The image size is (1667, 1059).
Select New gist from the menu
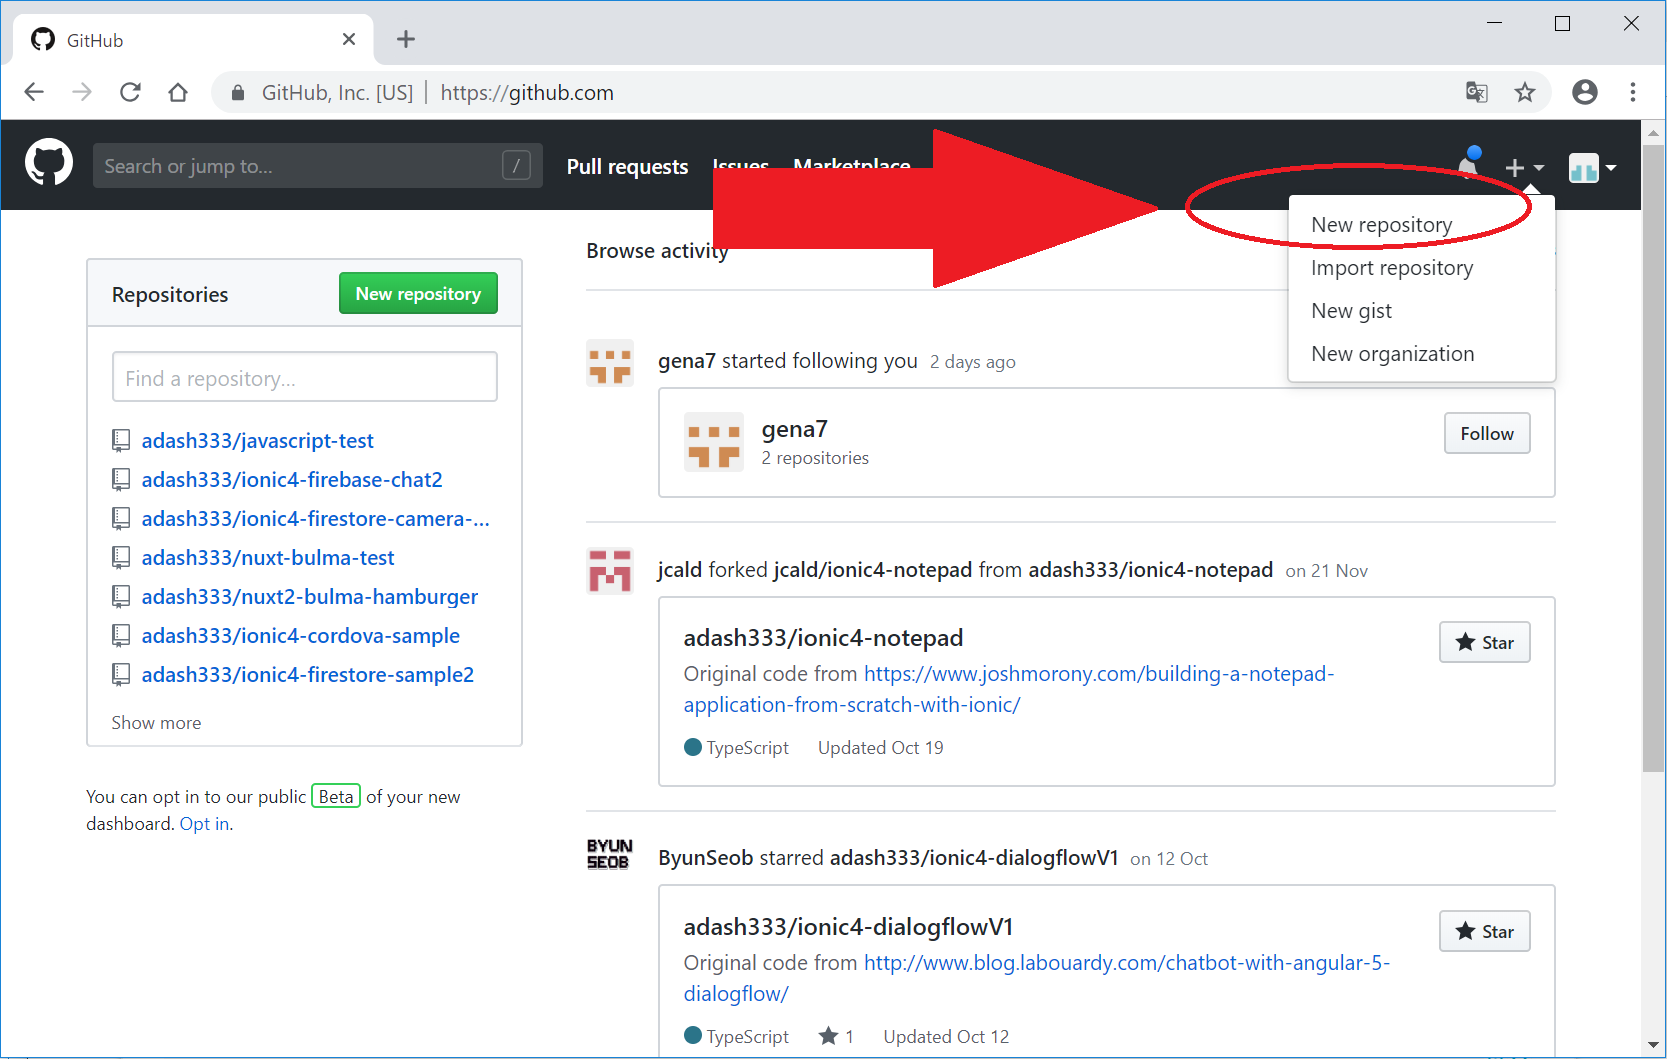coord(1351,311)
